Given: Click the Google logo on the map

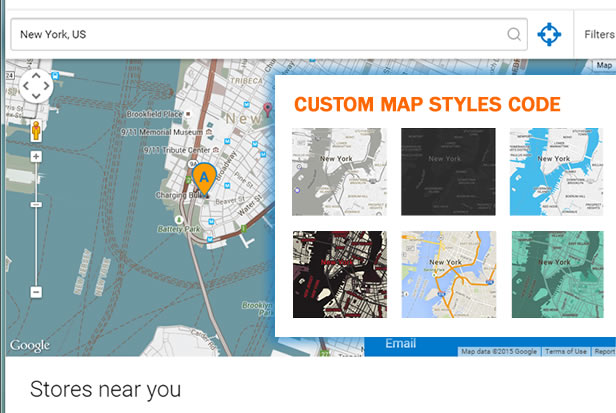Looking at the screenshot, I should tap(30, 345).
